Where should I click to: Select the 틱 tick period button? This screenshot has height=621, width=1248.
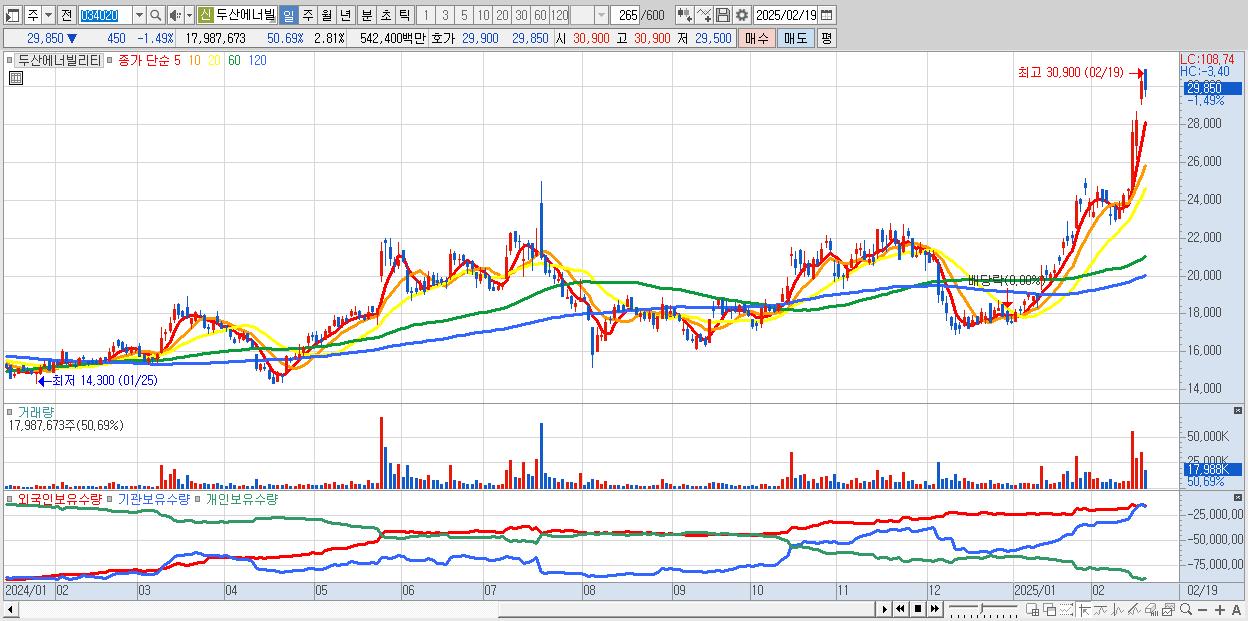pyautogui.click(x=403, y=16)
